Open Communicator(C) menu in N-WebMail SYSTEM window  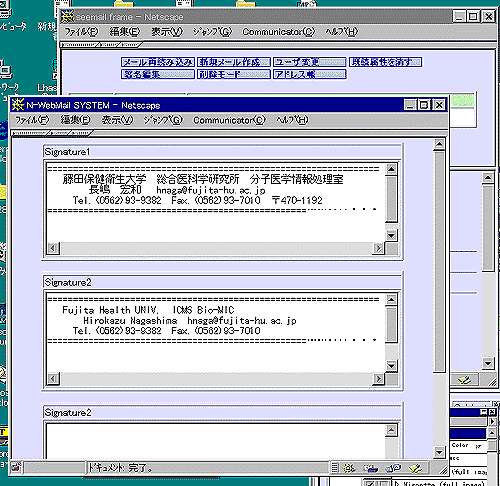pyautogui.click(x=229, y=120)
